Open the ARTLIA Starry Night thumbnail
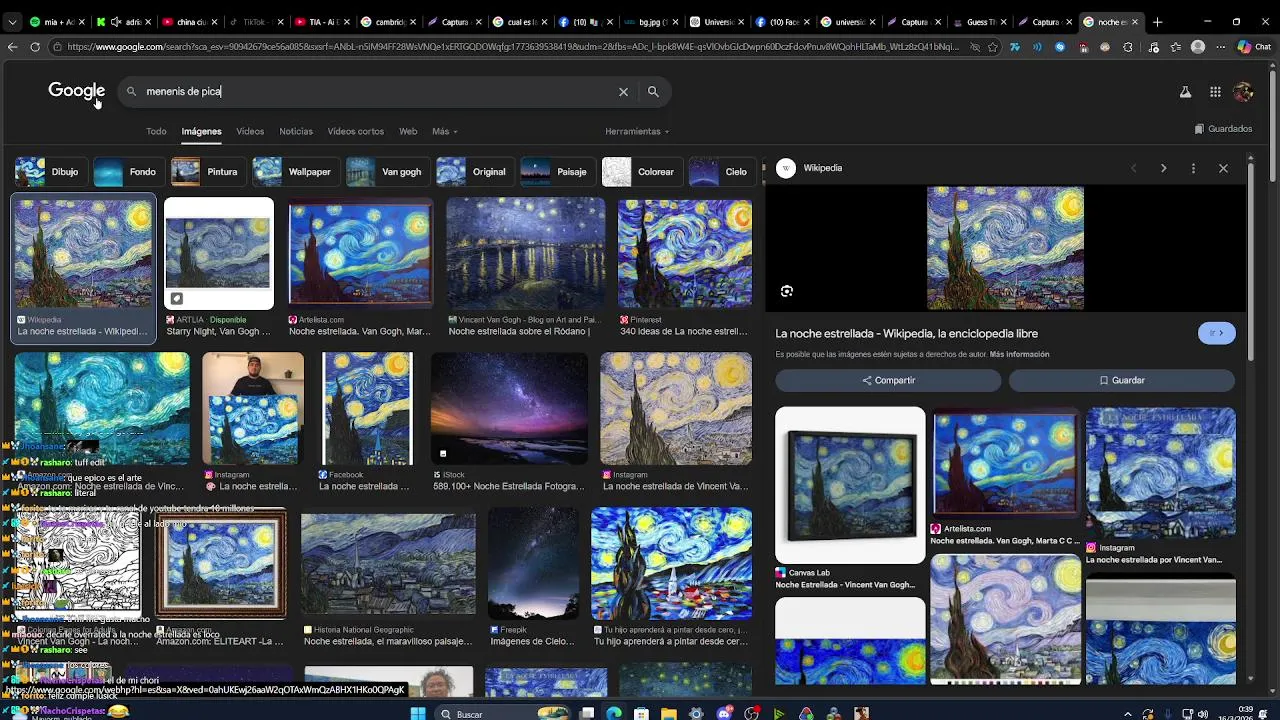Screen dimensions: 1280x720 [x=219, y=253]
